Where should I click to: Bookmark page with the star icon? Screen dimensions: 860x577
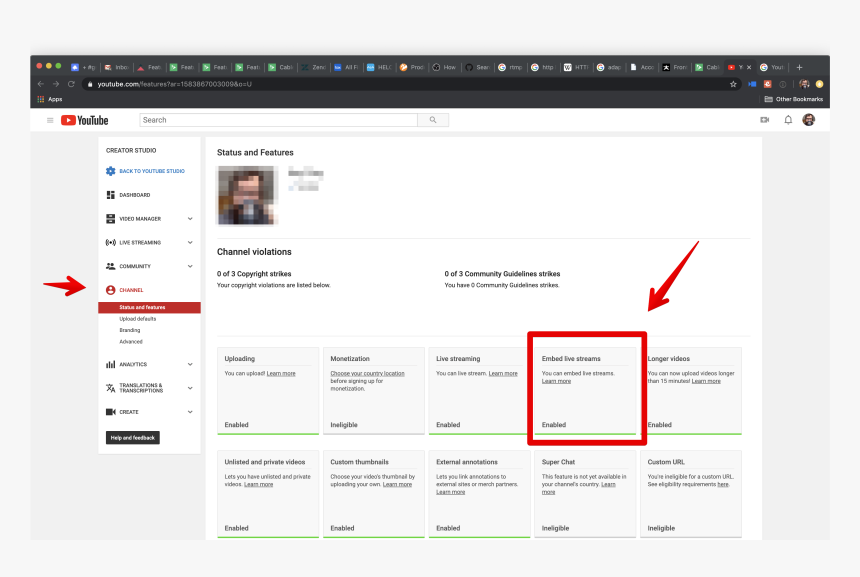(x=733, y=84)
